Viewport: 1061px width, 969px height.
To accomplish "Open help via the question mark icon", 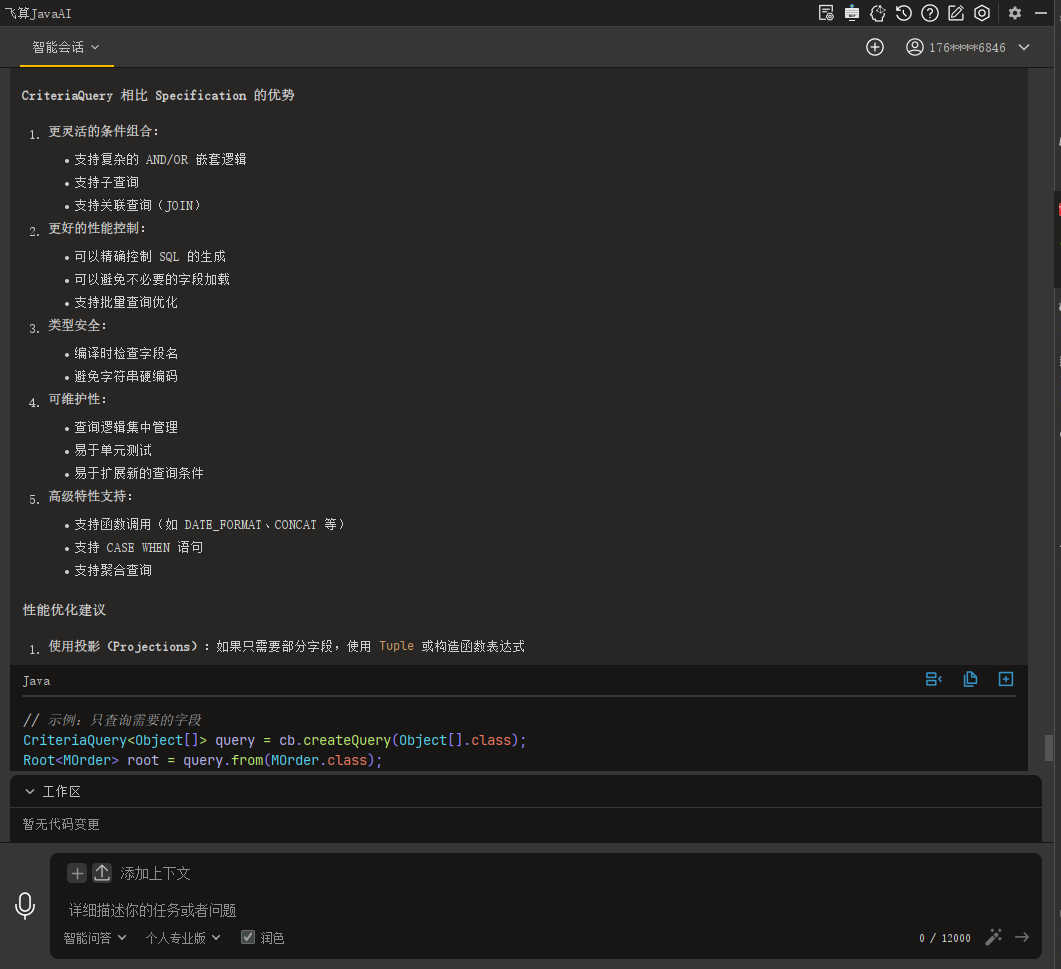I will point(930,13).
